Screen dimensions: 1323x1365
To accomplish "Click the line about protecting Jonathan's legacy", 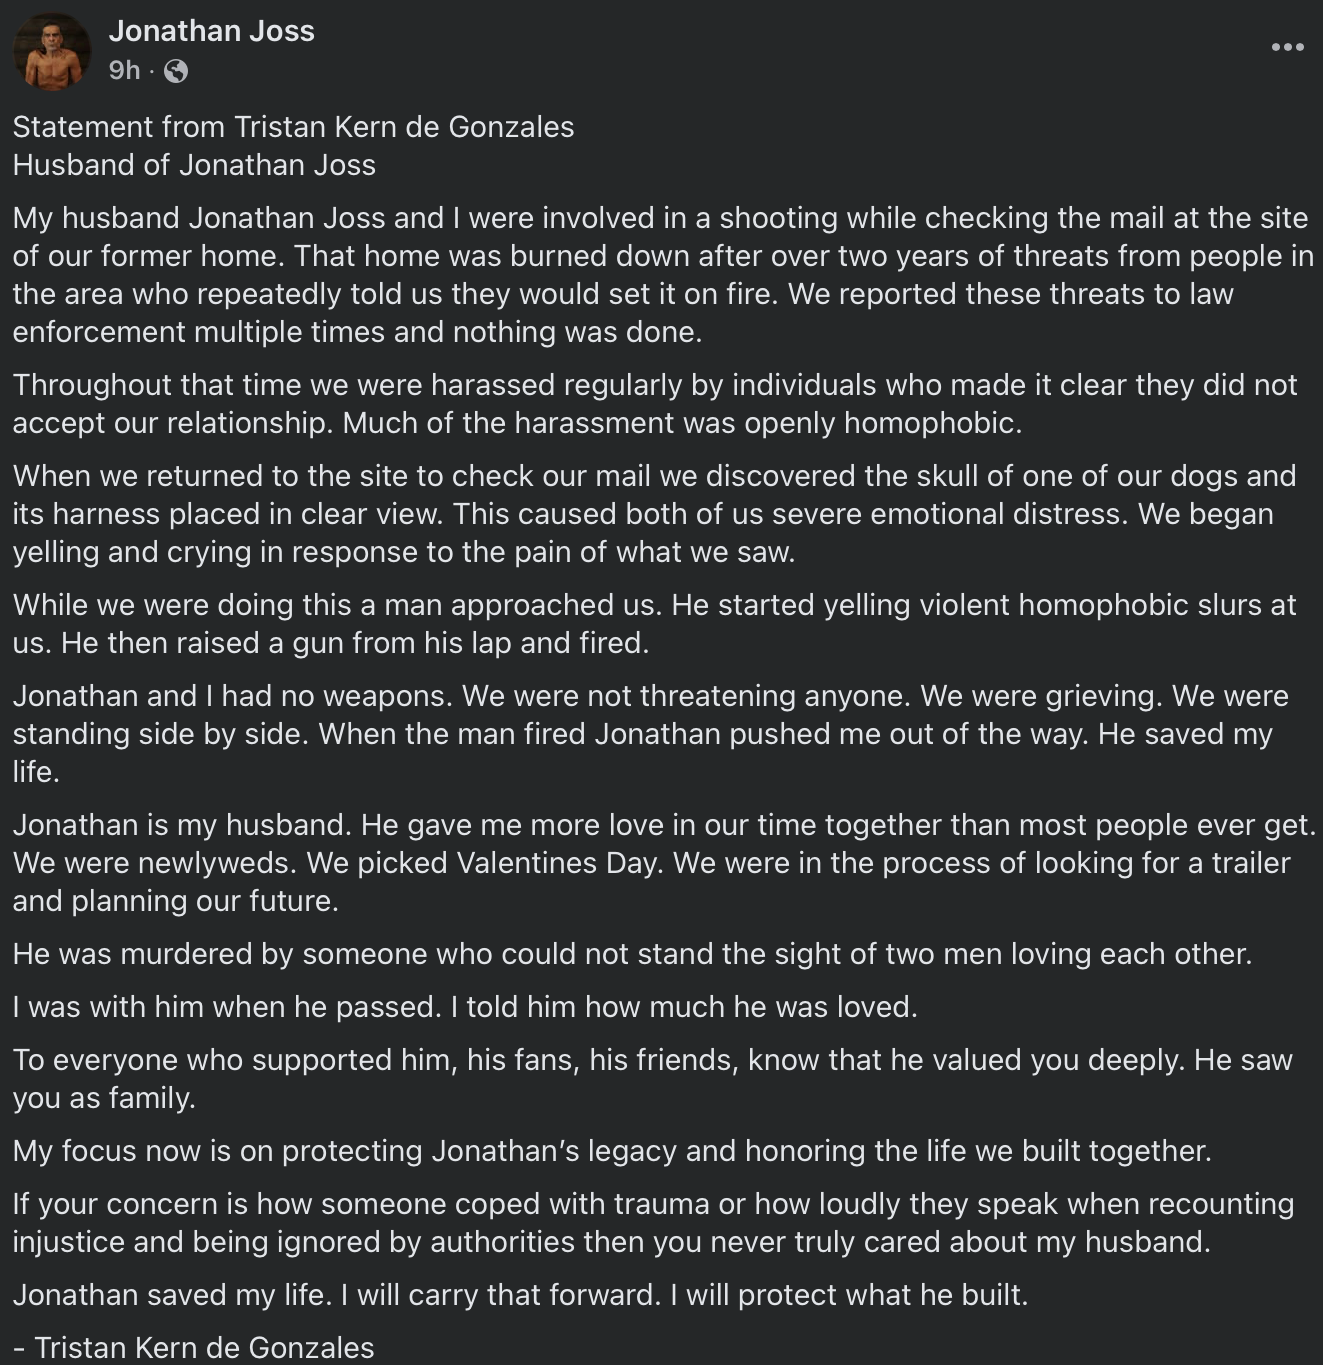I will (x=612, y=1151).
